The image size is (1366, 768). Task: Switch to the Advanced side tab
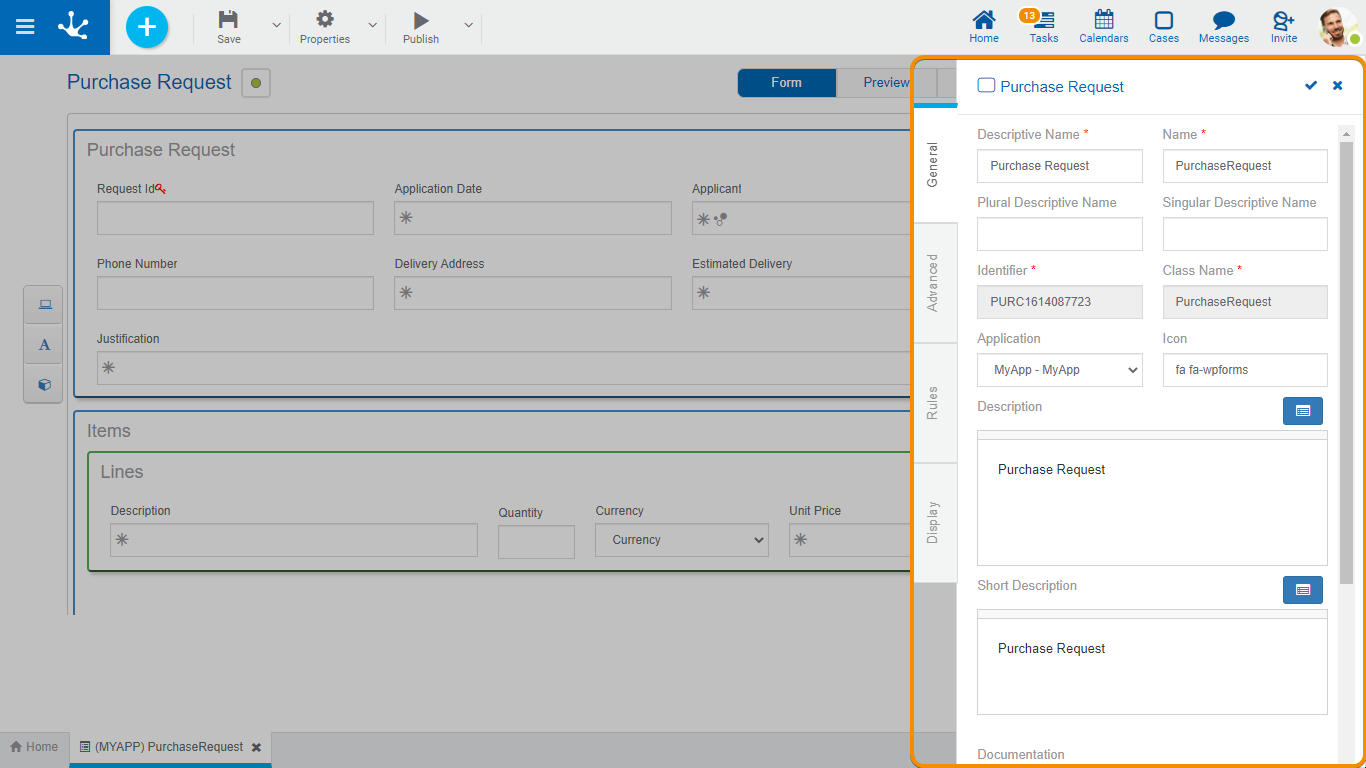pos(933,283)
